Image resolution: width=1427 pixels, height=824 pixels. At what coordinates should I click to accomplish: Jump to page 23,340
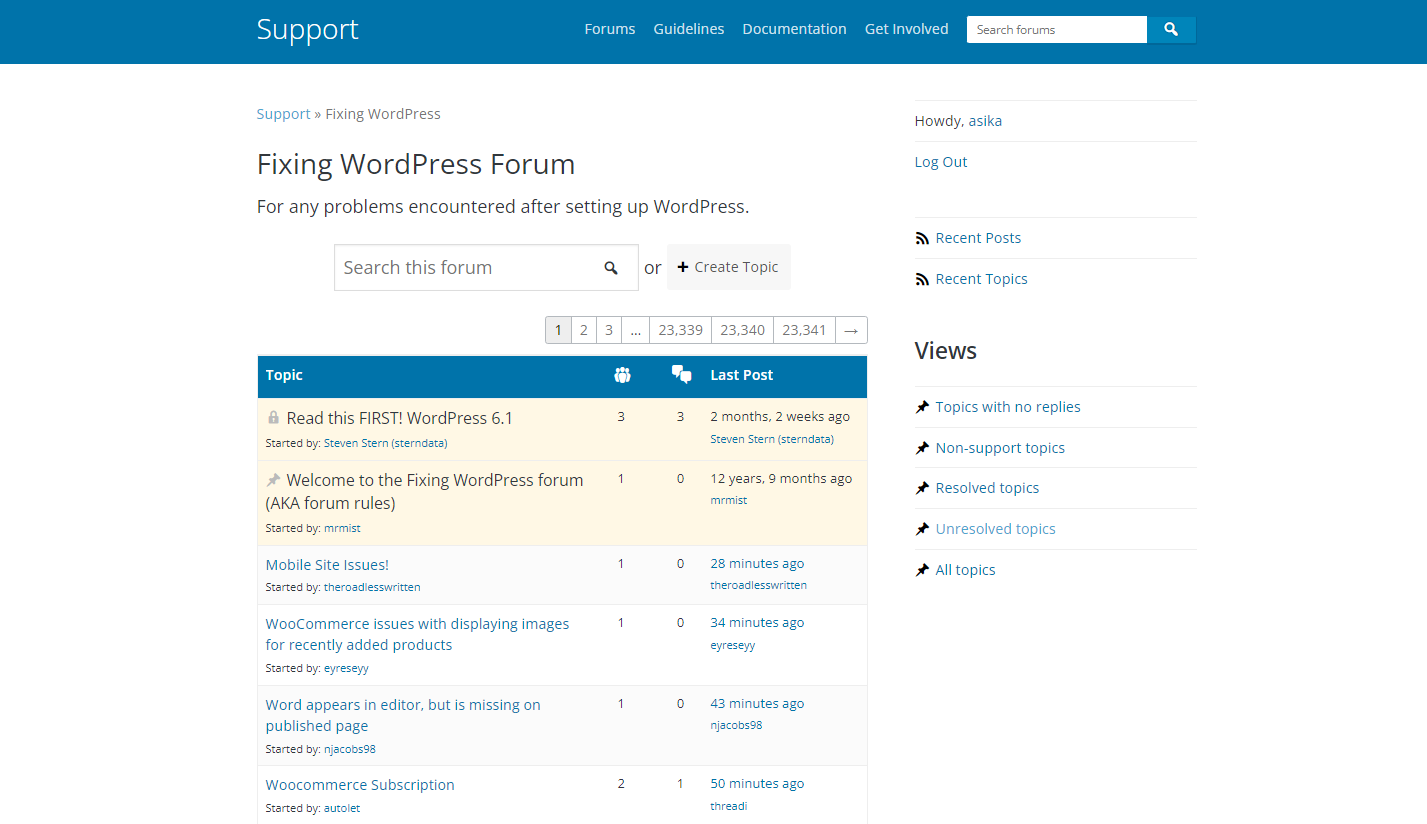[x=743, y=330]
